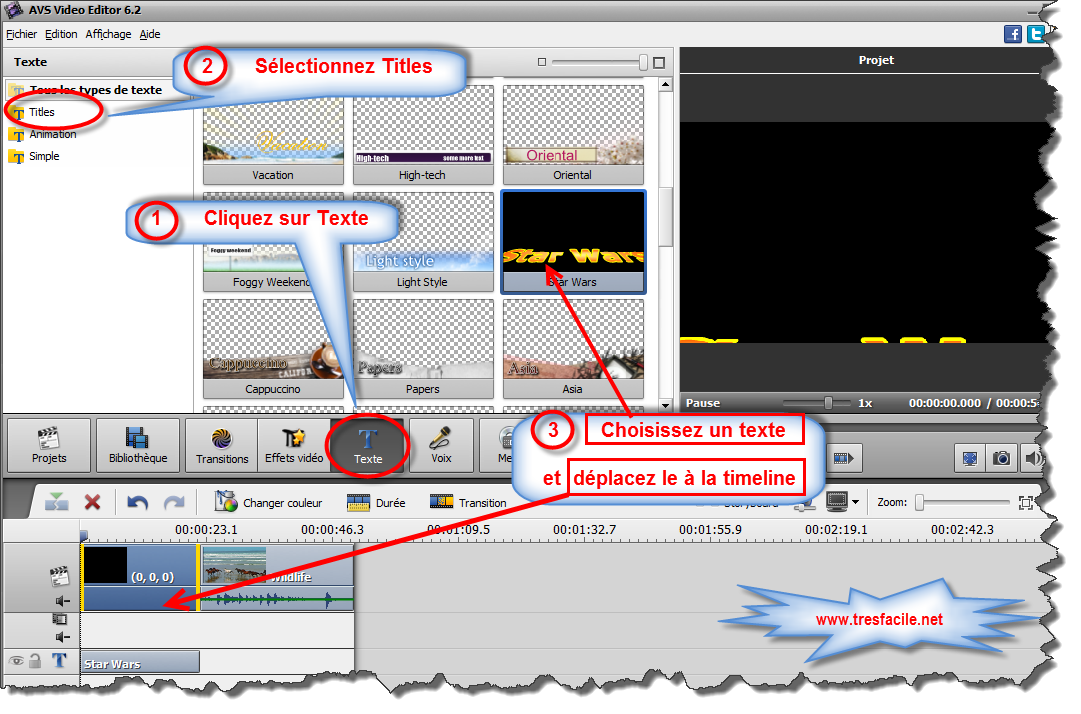Open the Transitions panel
Screen dimensions: 1081x714
220,445
